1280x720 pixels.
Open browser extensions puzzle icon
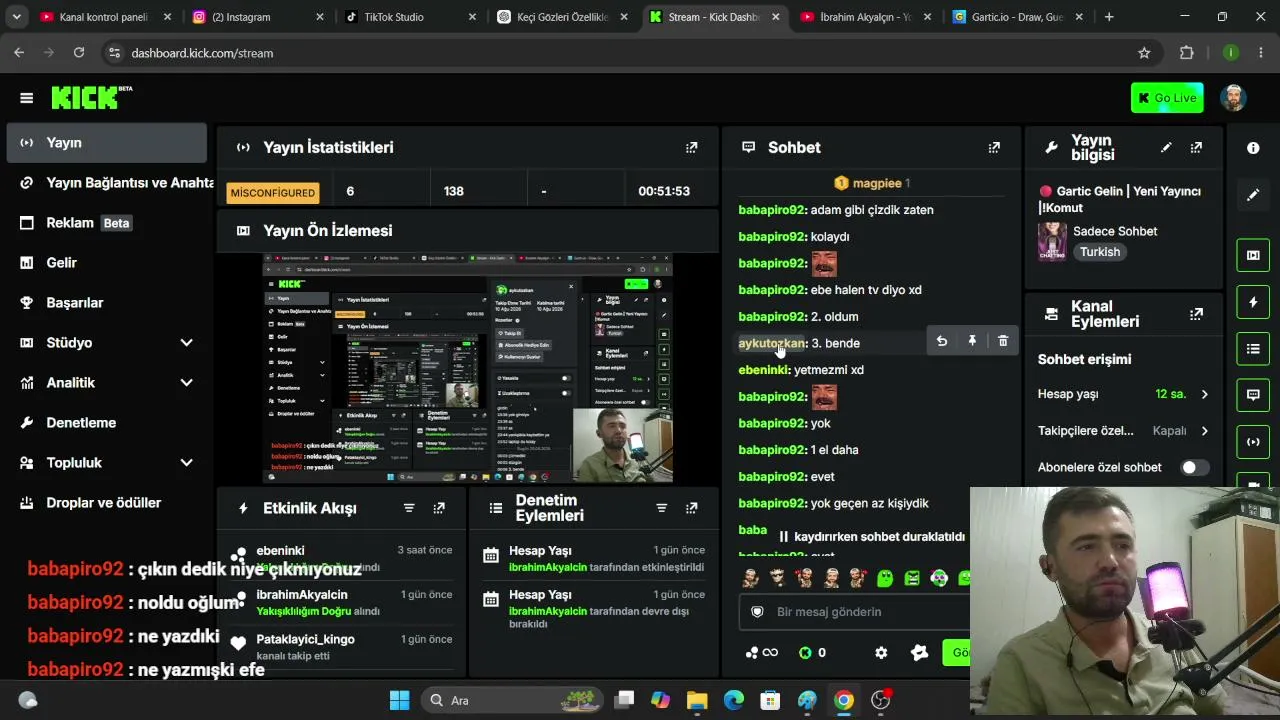click(1187, 53)
